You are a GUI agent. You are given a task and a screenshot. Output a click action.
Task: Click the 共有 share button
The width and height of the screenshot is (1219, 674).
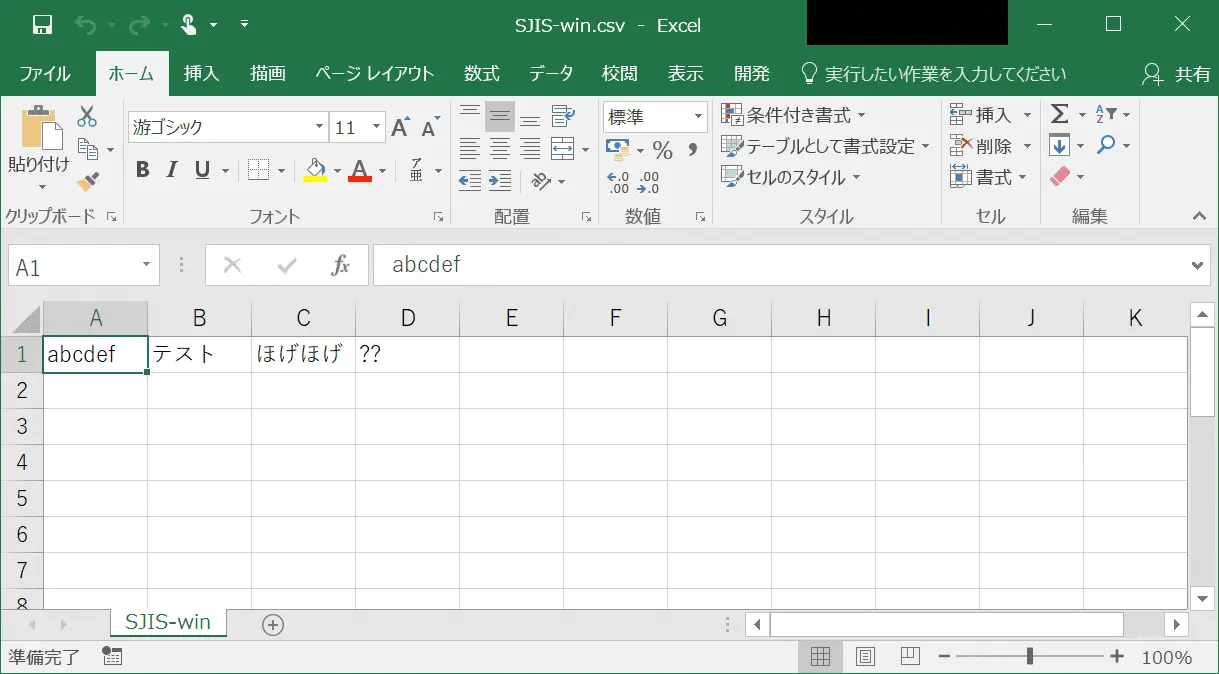(x=1177, y=74)
